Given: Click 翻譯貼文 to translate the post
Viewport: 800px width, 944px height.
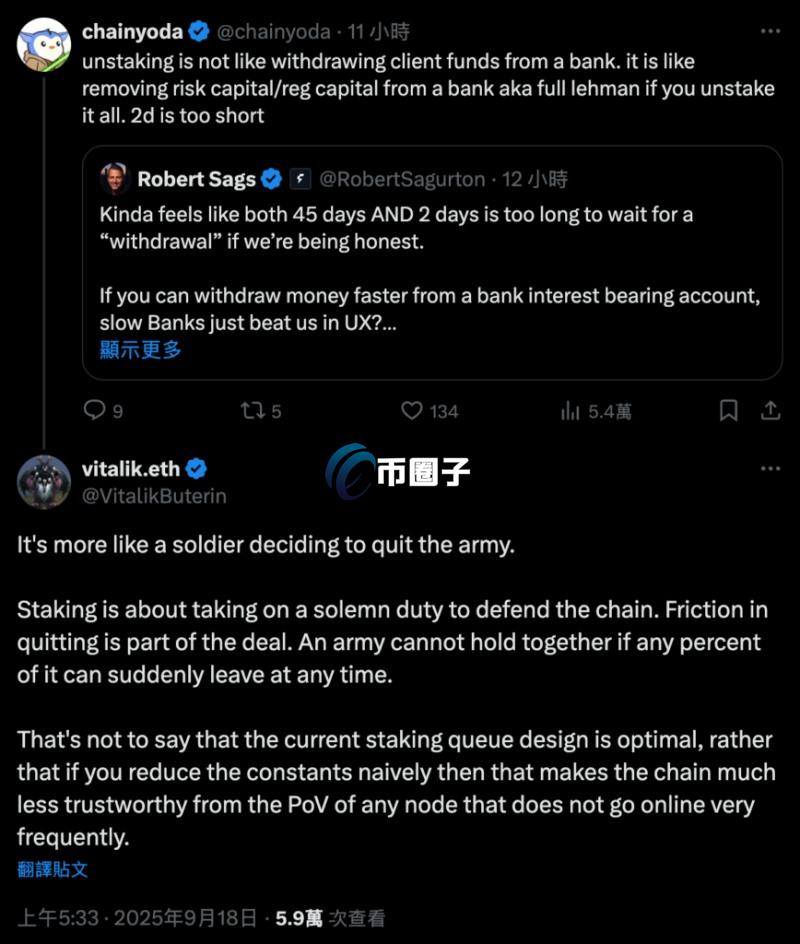Looking at the screenshot, I should [53, 869].
